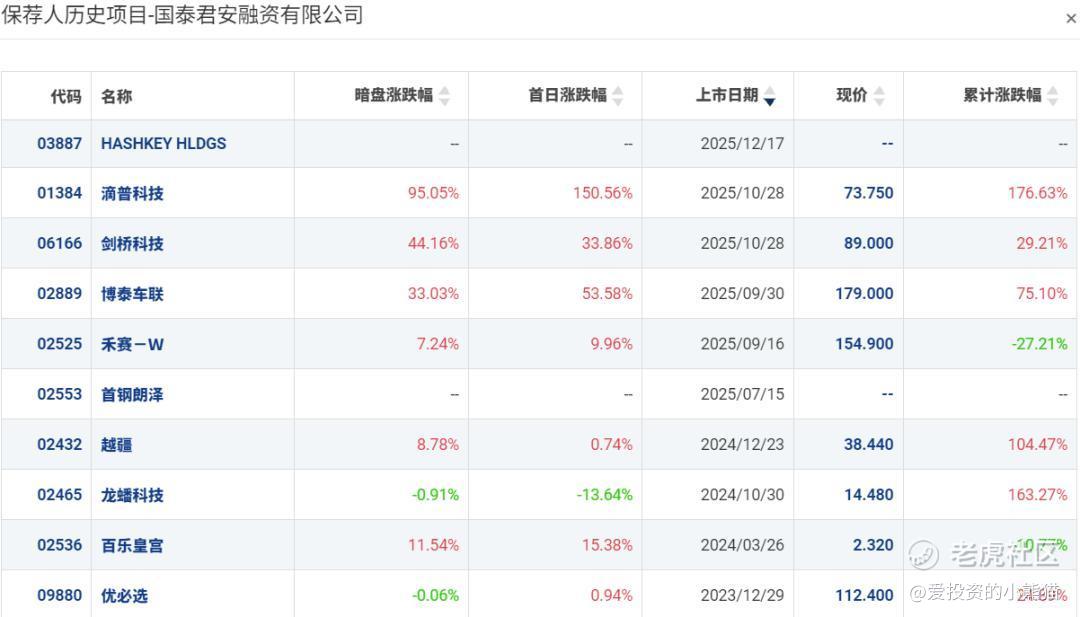Click current price 154.900
The image size is (1080, 617).
coord(864,344)
